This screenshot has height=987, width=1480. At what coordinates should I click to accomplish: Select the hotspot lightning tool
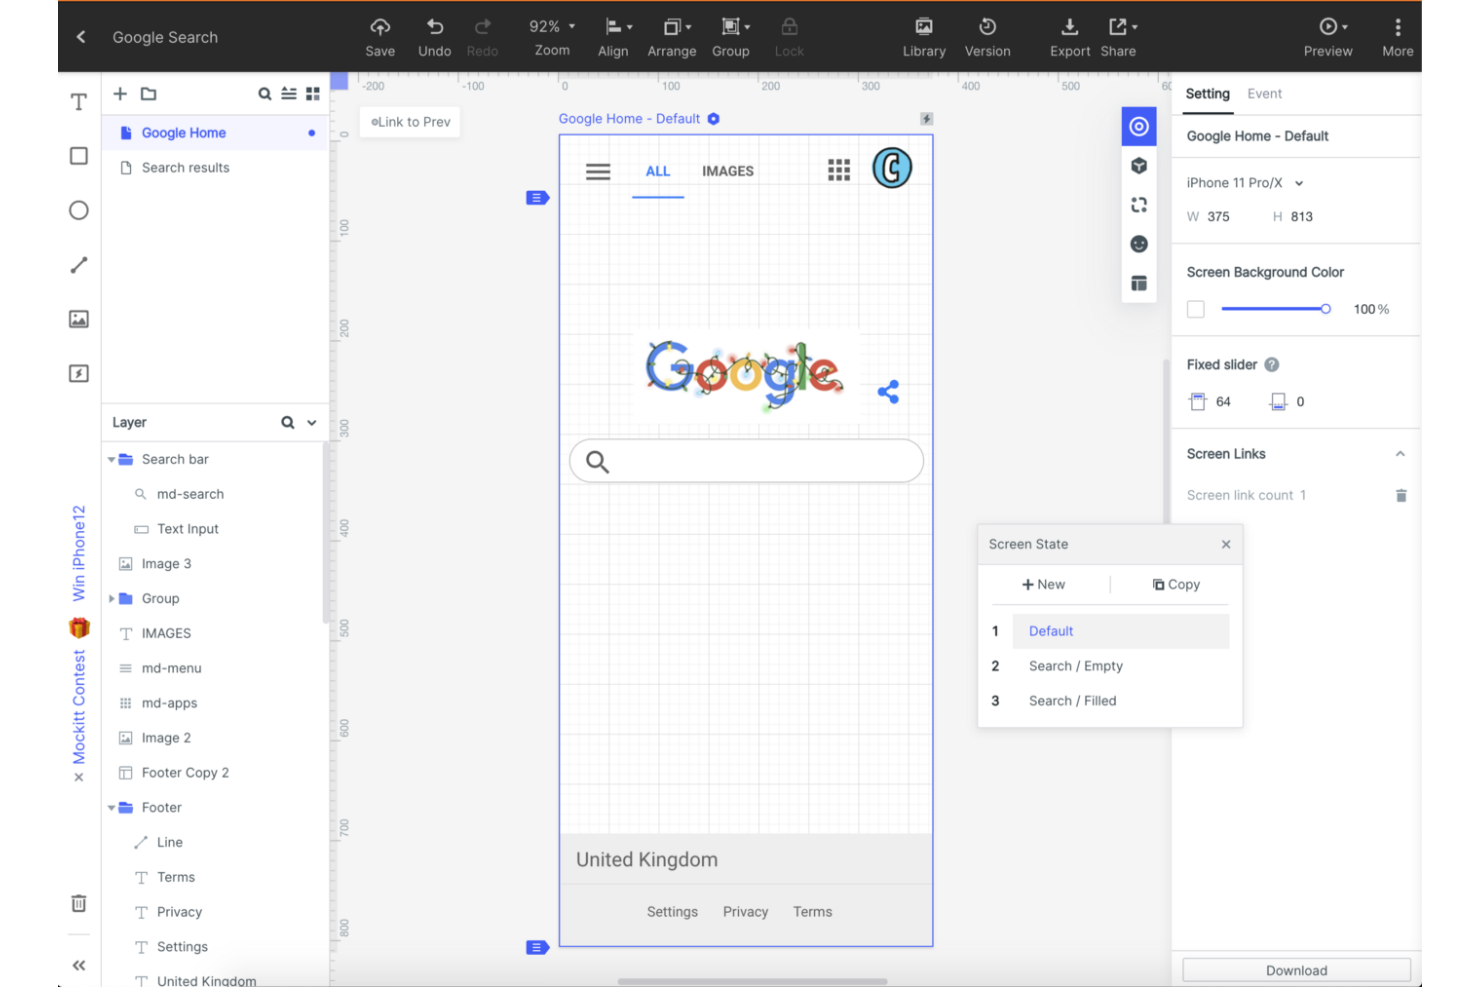pos(79,373)
